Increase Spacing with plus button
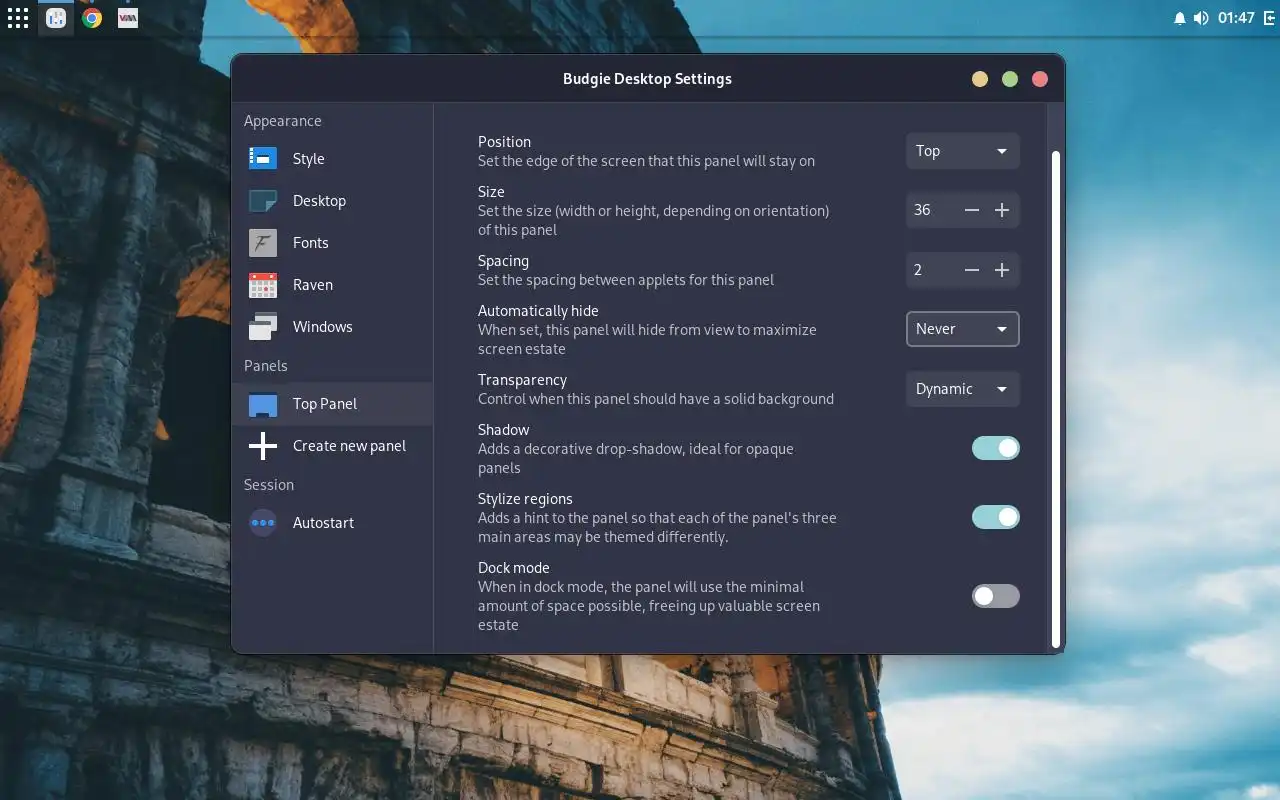The image size is (1280, 800). pyautogui.click(x=1002, y=270)
